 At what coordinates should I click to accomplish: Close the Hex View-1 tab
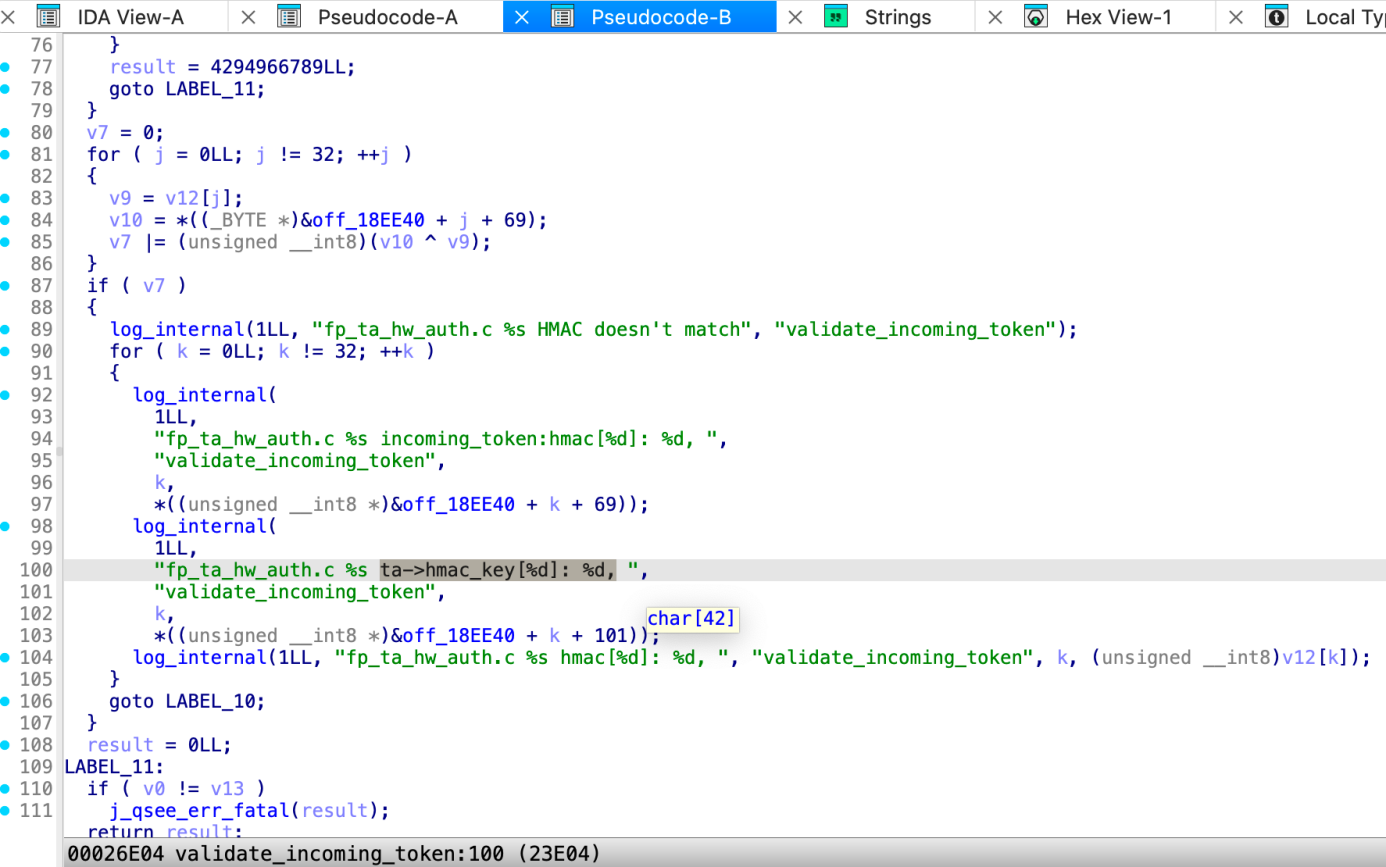(x=995, y=17)
